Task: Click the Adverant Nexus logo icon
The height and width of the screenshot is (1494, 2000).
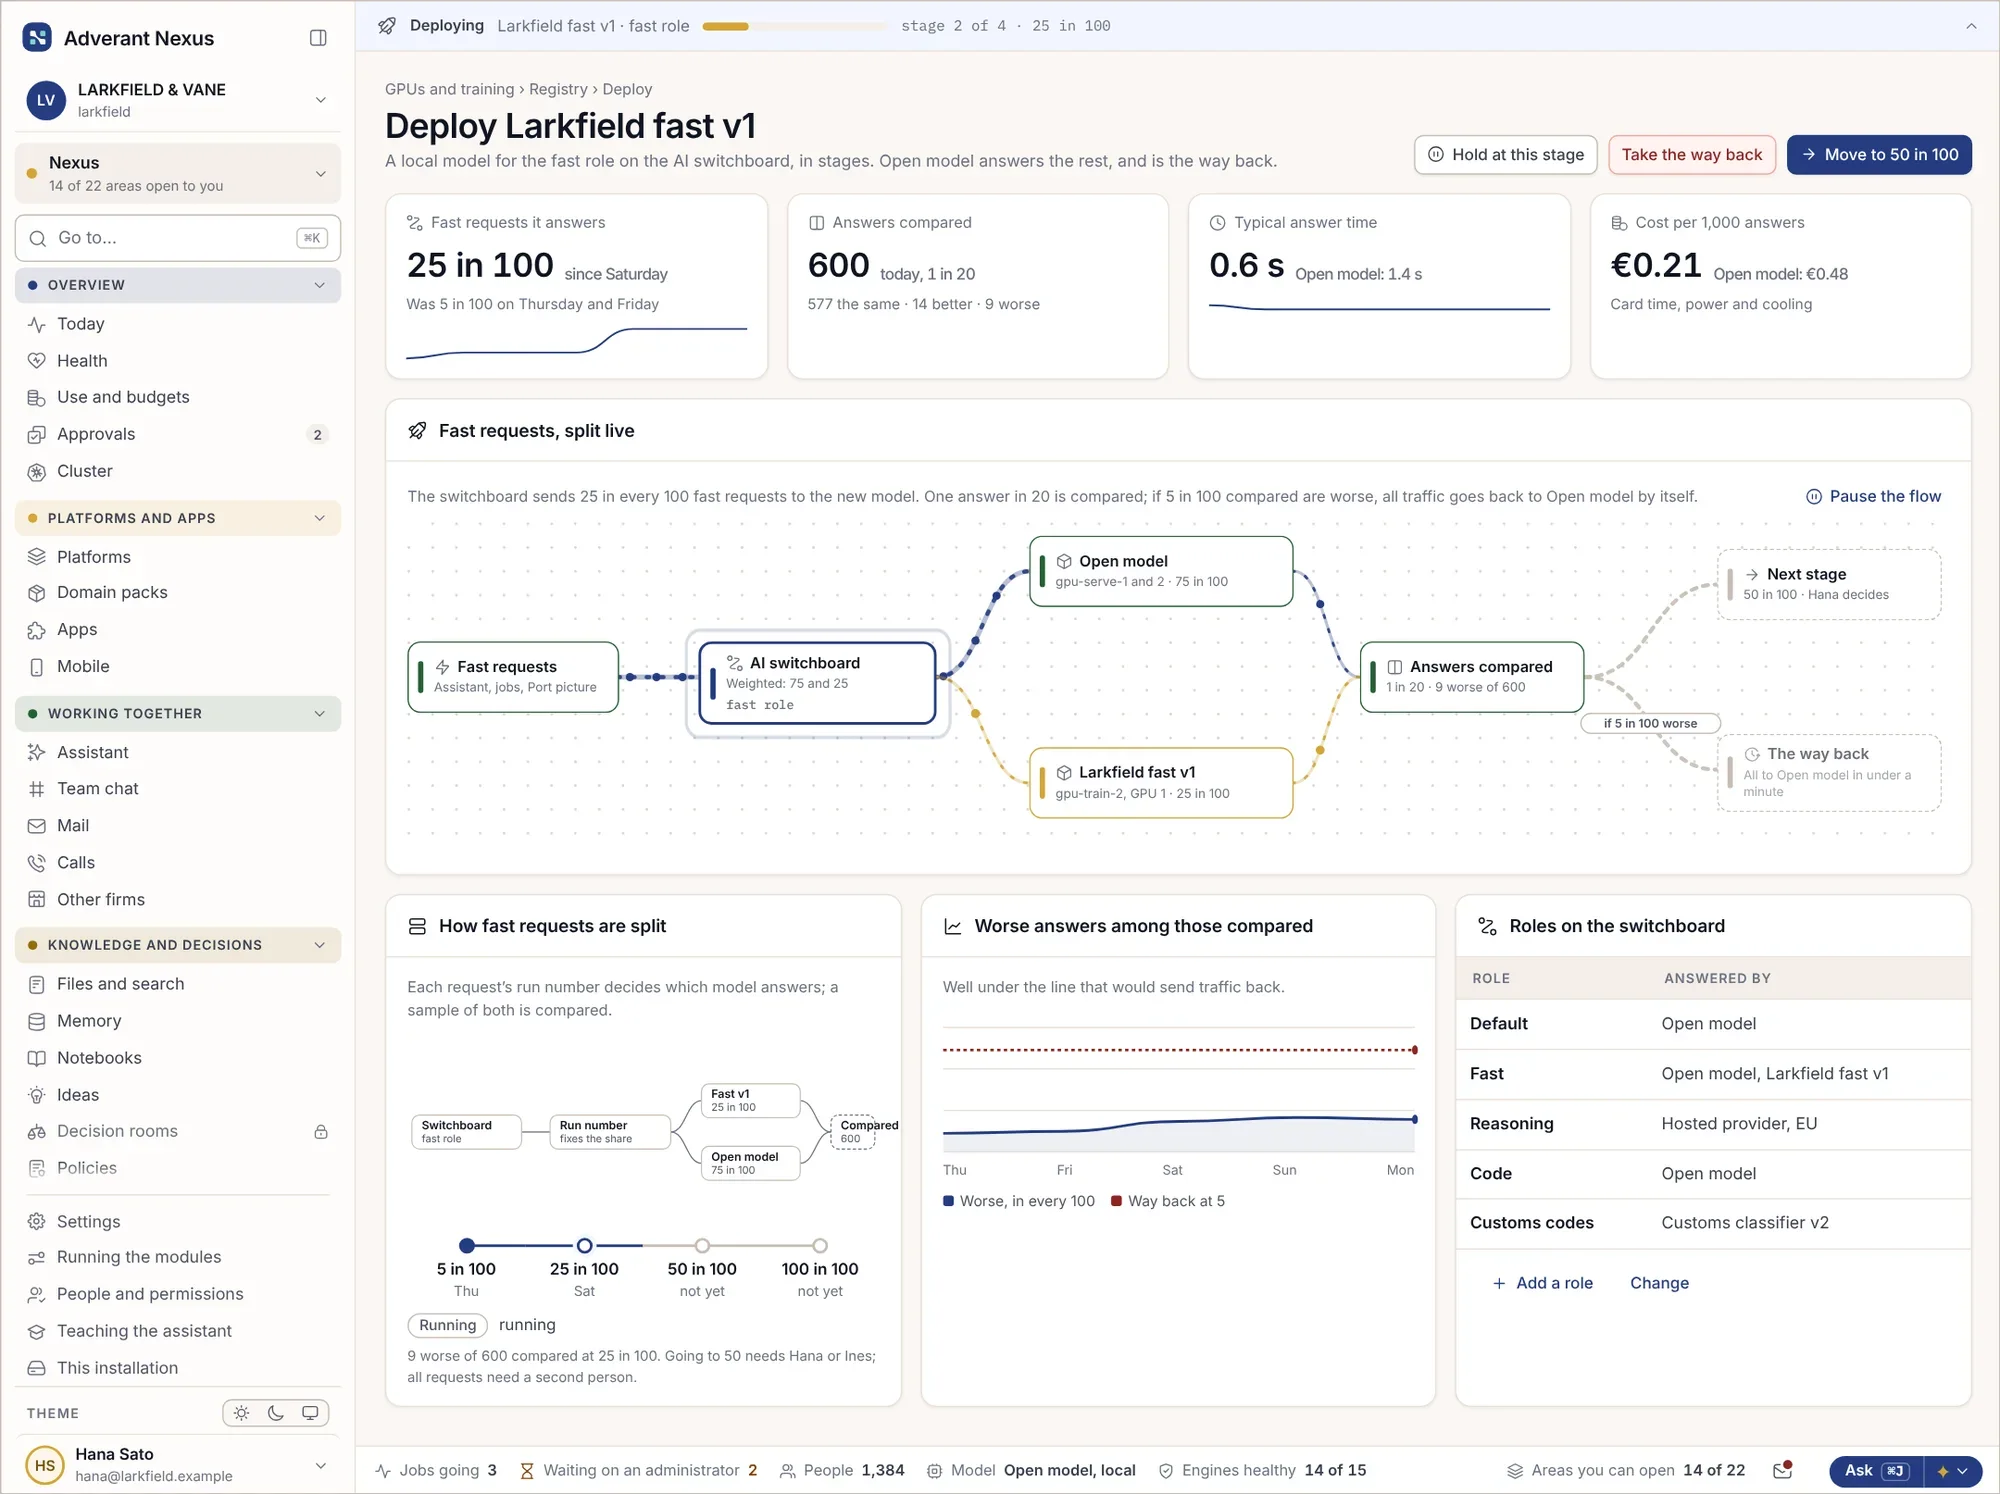Action: pyautogui.click(x=37, y=38)
